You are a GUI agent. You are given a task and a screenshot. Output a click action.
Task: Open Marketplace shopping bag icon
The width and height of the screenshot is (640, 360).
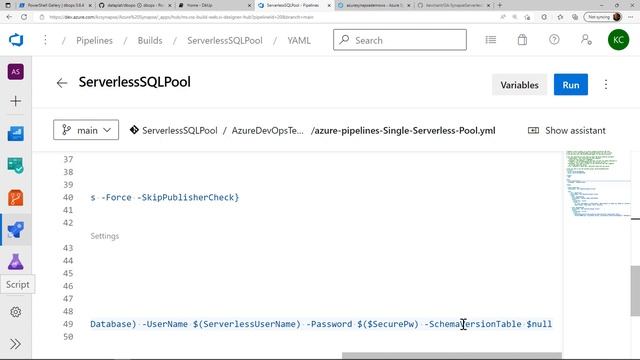click(x=522, y=40)
